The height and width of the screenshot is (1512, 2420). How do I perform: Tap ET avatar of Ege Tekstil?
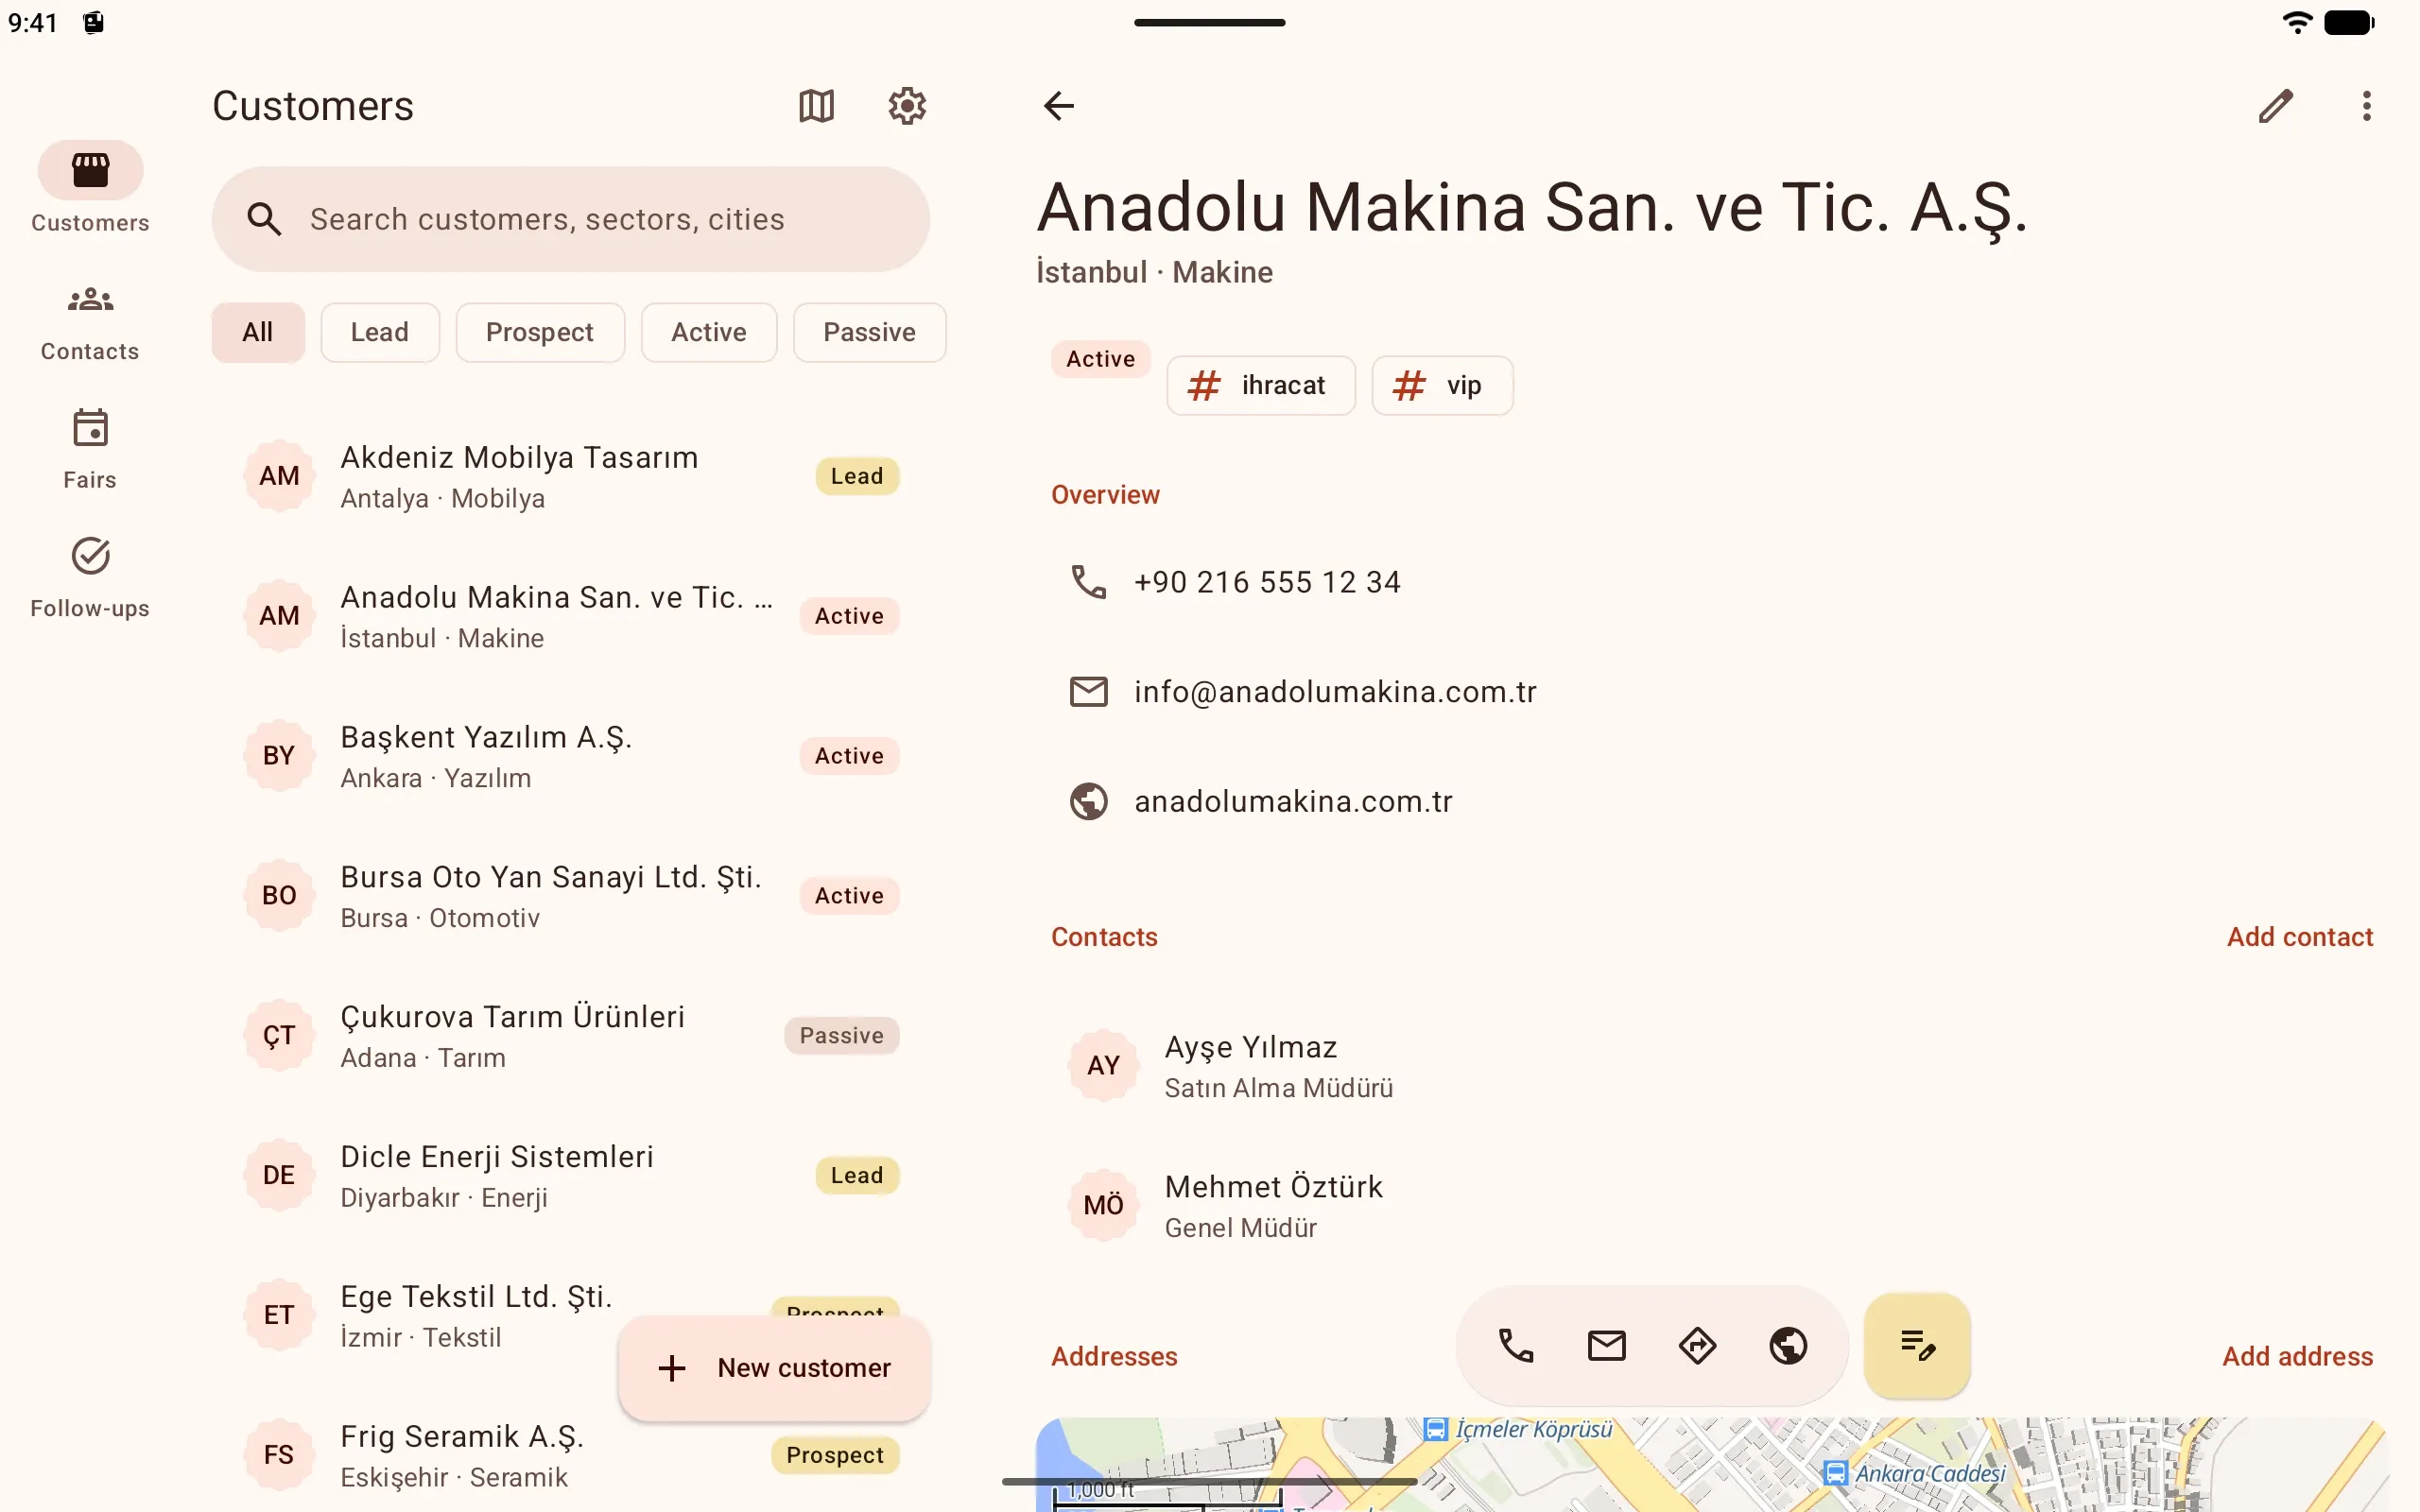coord(279,1316)
